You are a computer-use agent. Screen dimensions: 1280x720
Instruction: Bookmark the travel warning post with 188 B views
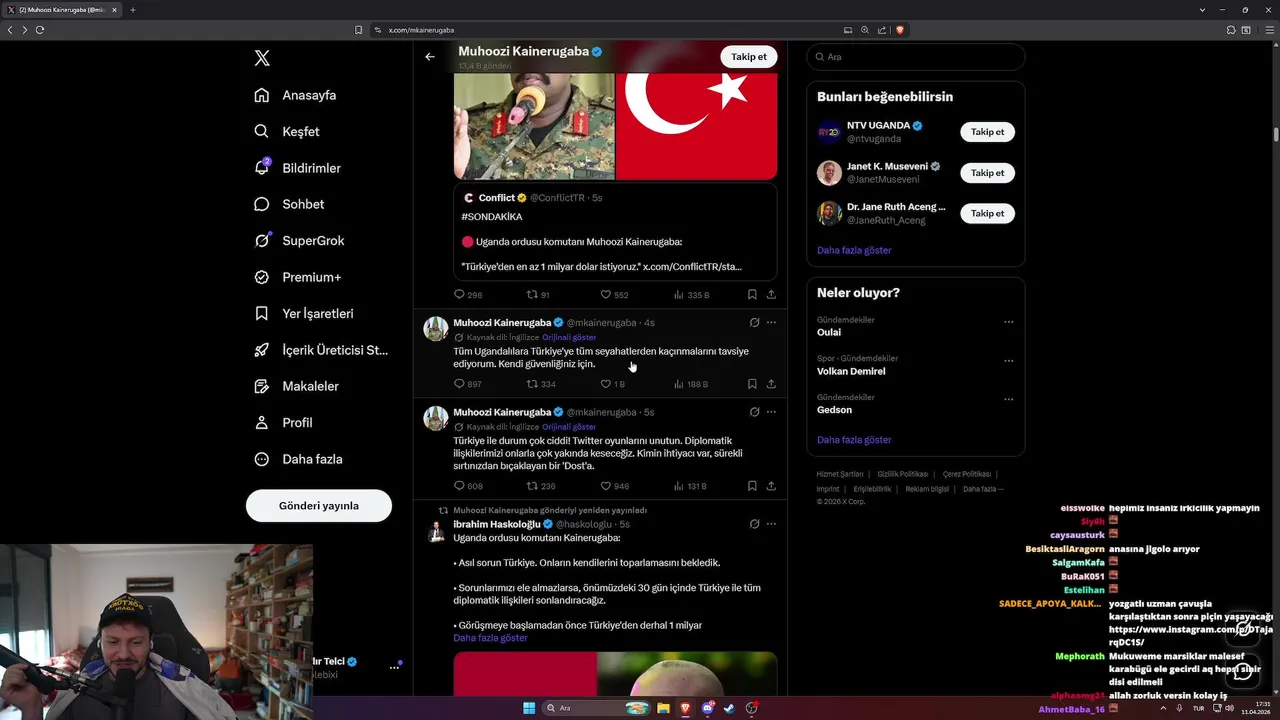tap(752, 384)
